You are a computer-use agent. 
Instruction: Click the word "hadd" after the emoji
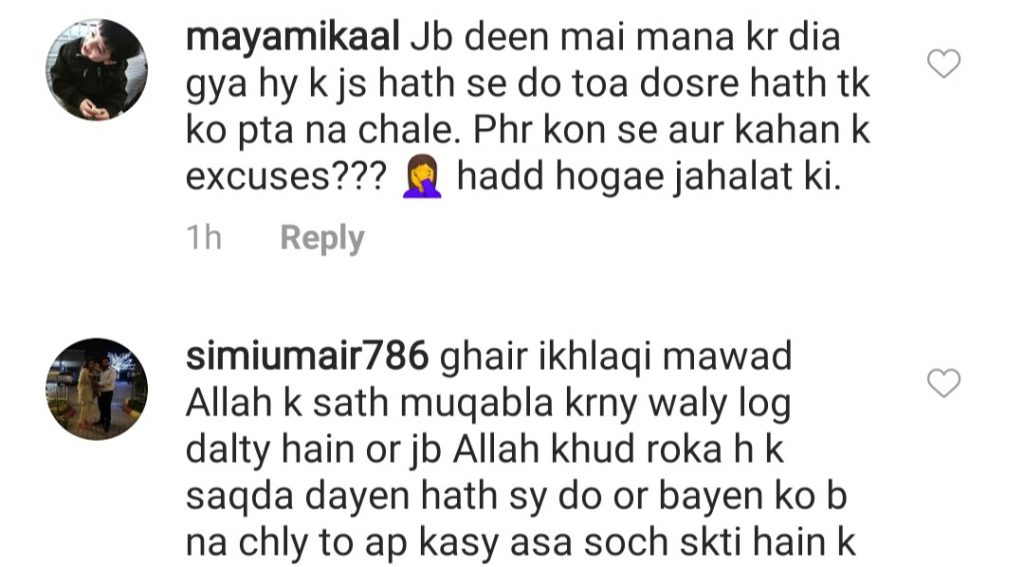500,176
